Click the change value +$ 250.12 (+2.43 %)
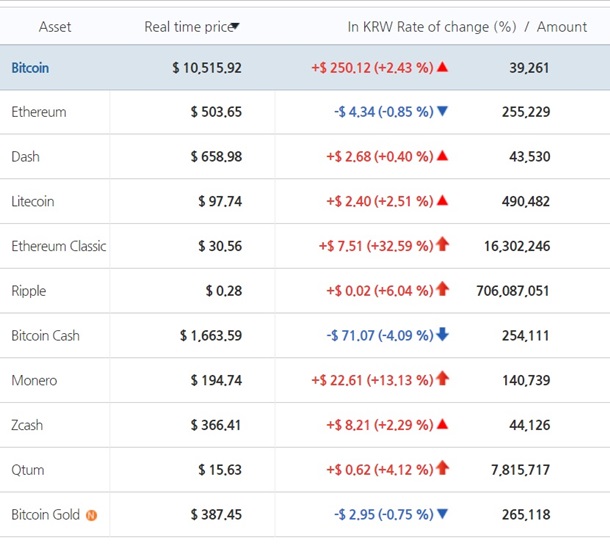The width and height of the screenshot is (610, 548). [x=372, y=68]
